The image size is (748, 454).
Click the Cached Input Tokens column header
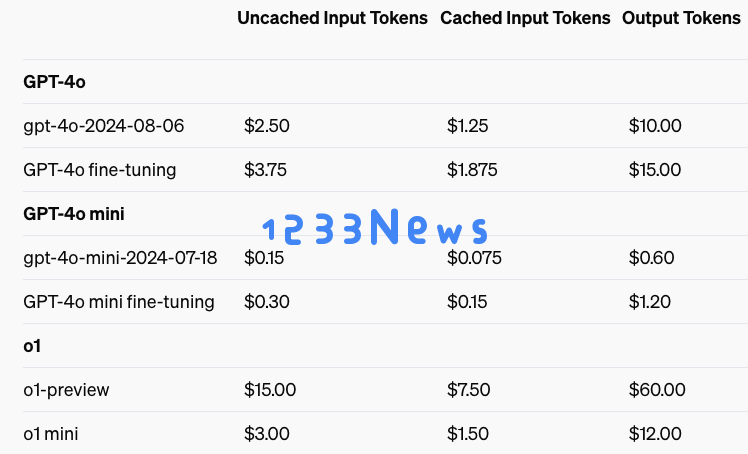click(525, 18)
